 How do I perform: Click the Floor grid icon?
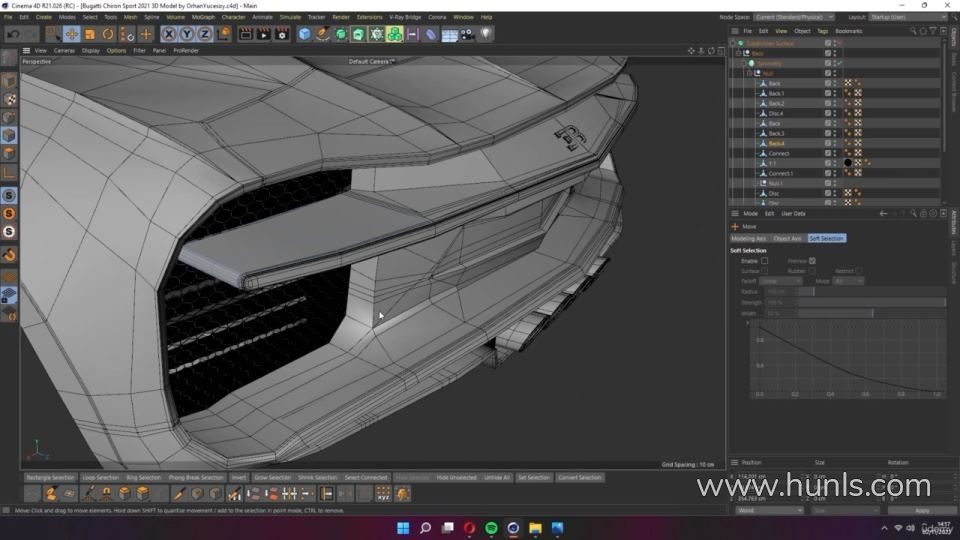[x=449, y=34]
